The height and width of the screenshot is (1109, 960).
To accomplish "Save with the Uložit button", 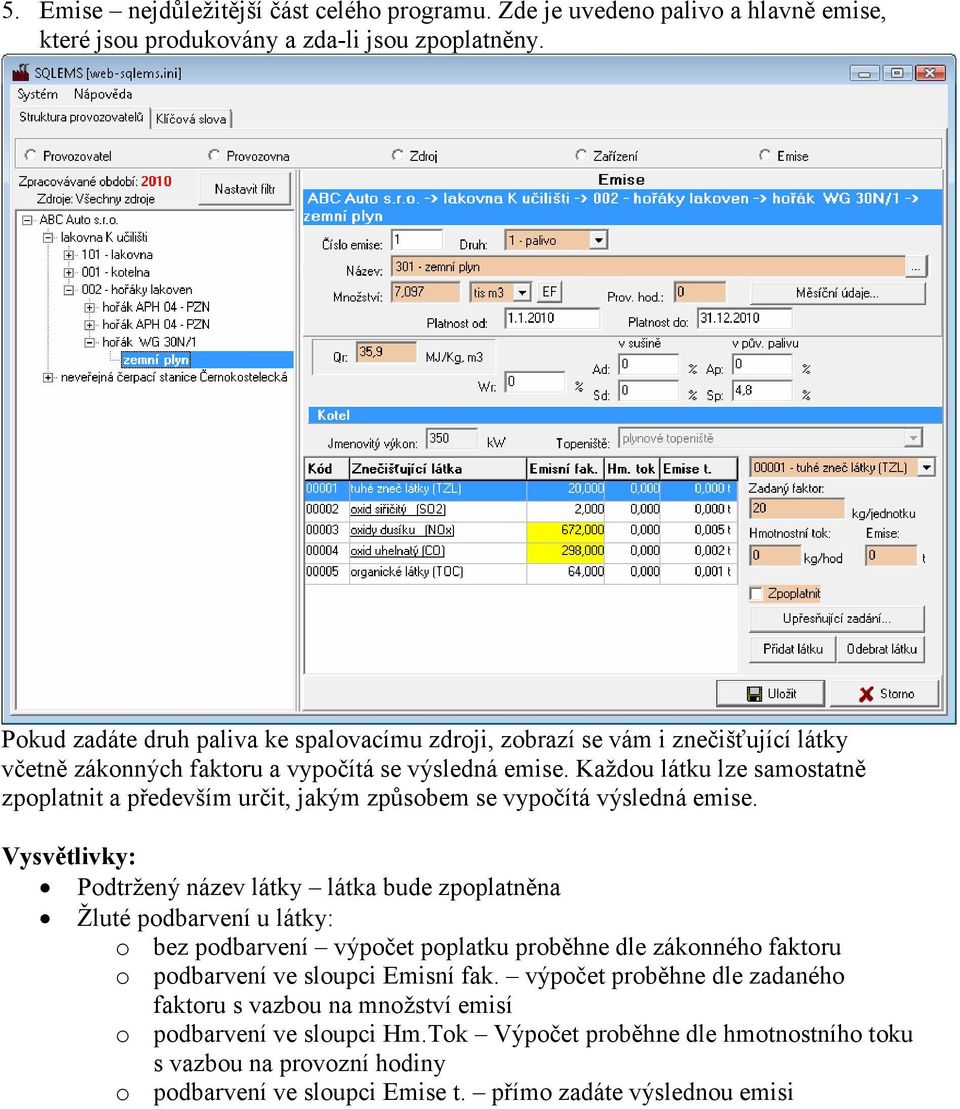I will click(770, 694).
